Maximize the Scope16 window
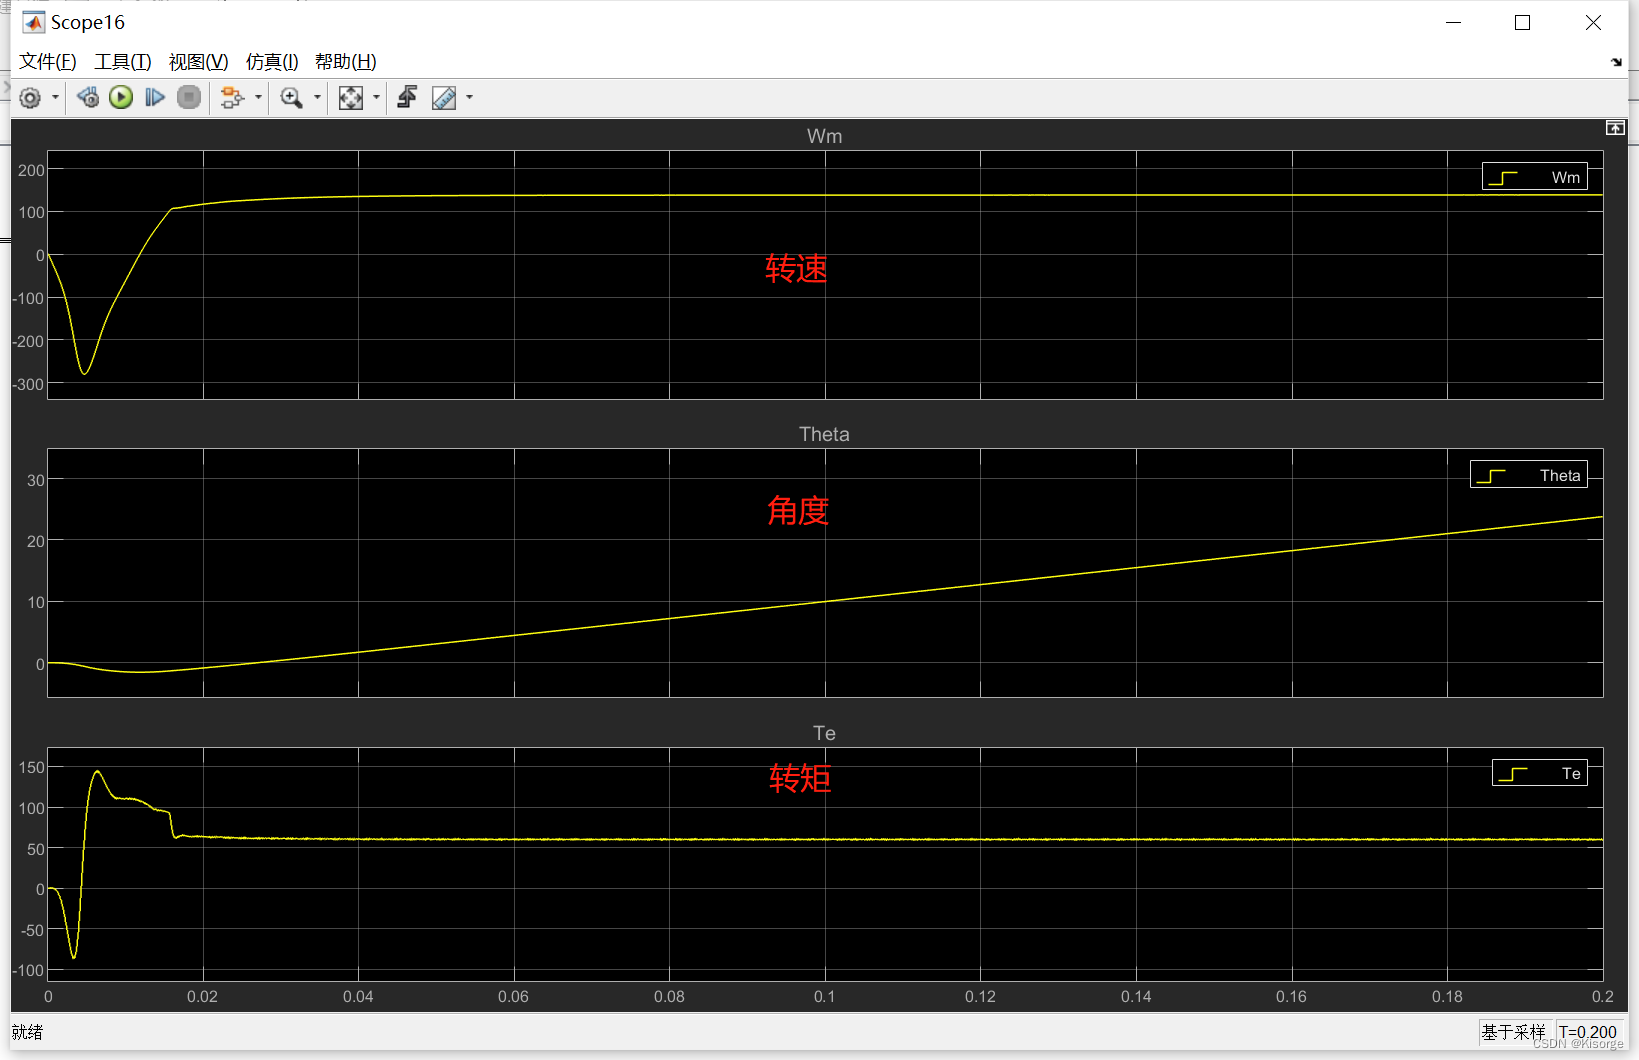 pos(1522,23)
